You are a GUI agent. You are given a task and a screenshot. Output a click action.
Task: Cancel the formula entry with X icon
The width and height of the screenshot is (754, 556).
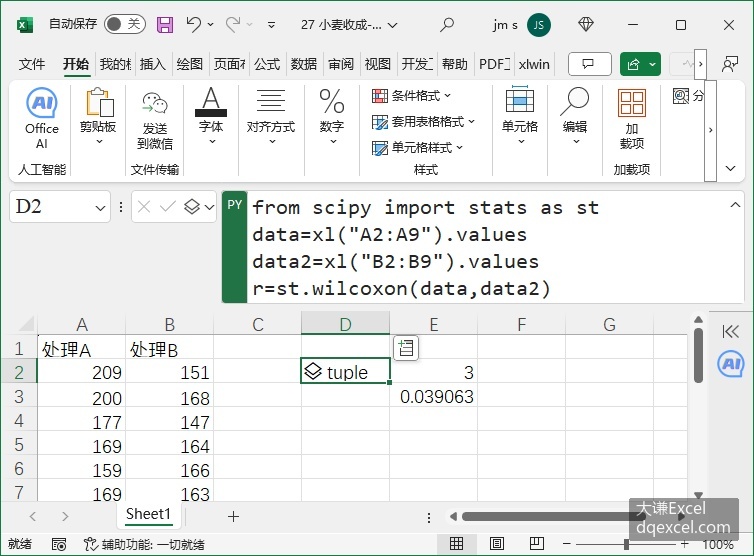144,207
